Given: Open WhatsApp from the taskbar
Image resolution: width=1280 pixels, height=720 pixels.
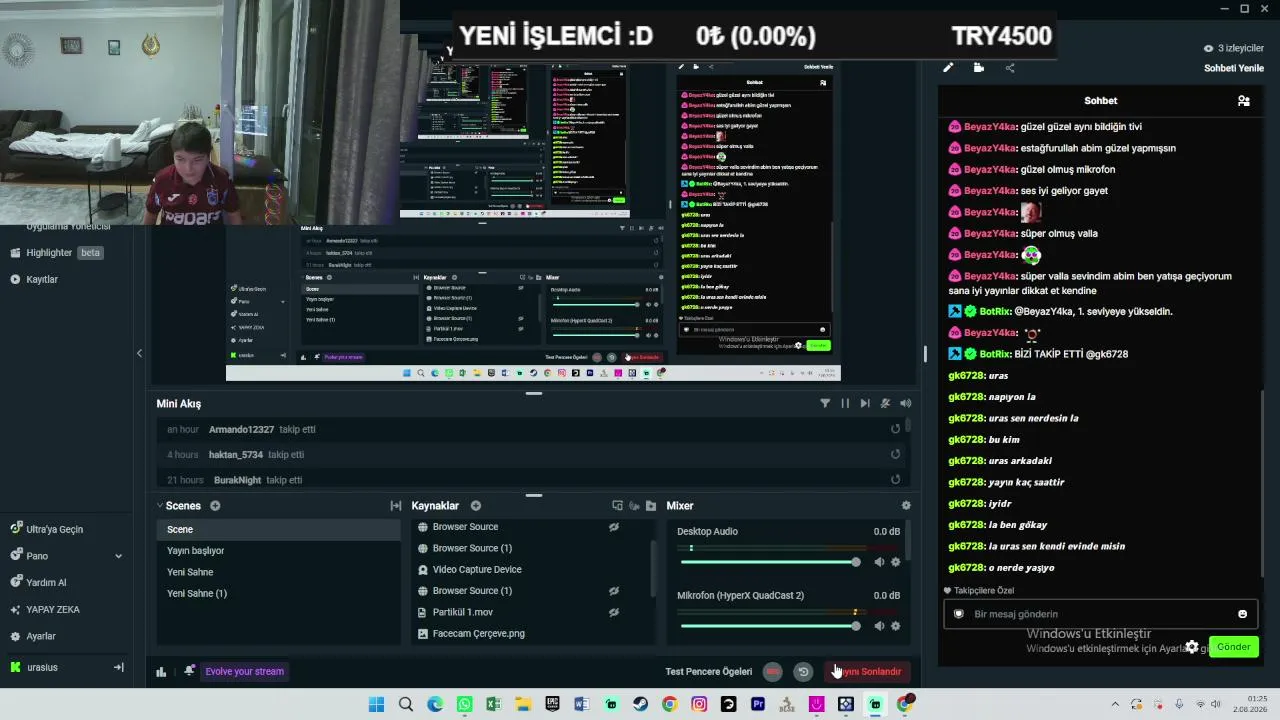Looking at the screenshot, I should pos(464,705).
